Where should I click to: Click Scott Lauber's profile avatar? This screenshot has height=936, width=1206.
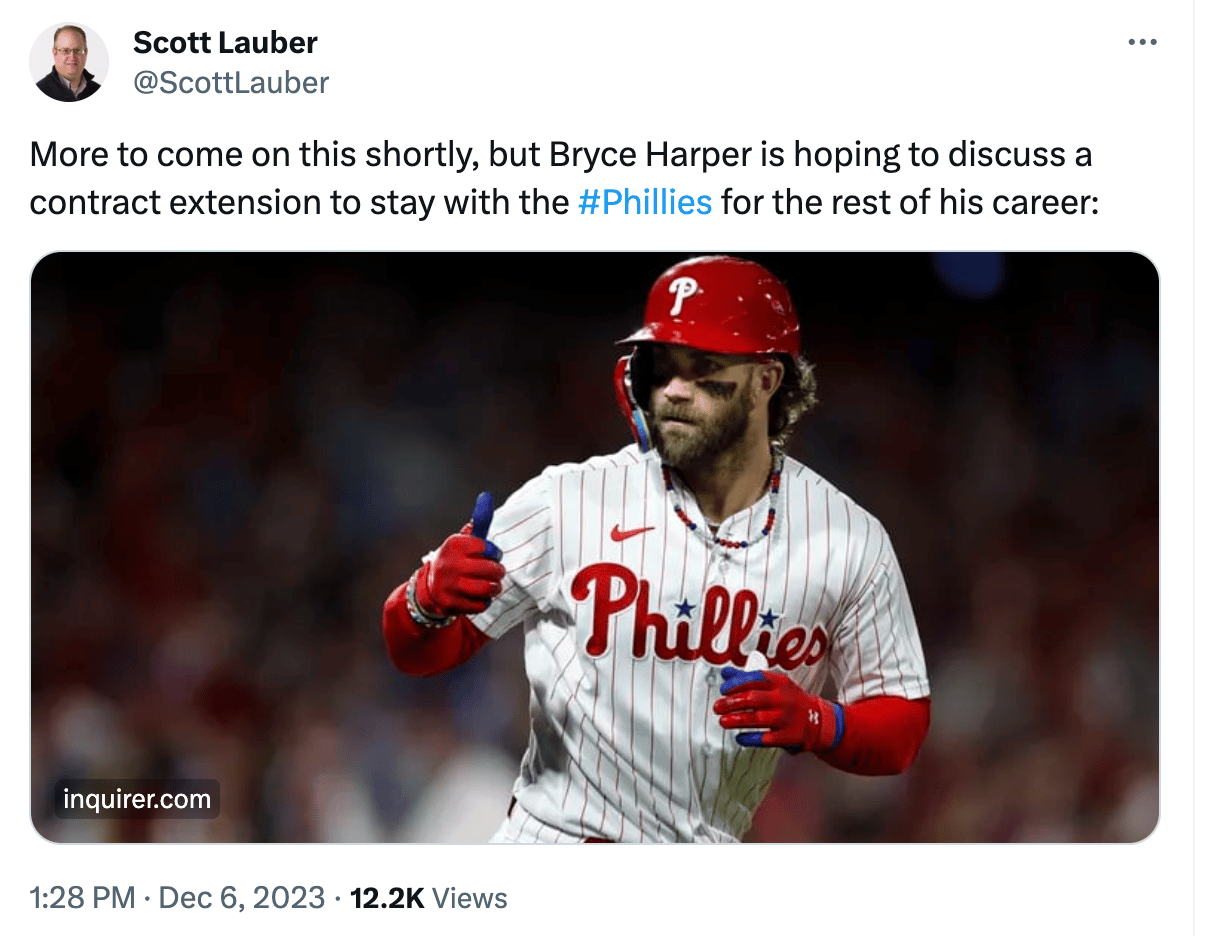pos(68,62)
